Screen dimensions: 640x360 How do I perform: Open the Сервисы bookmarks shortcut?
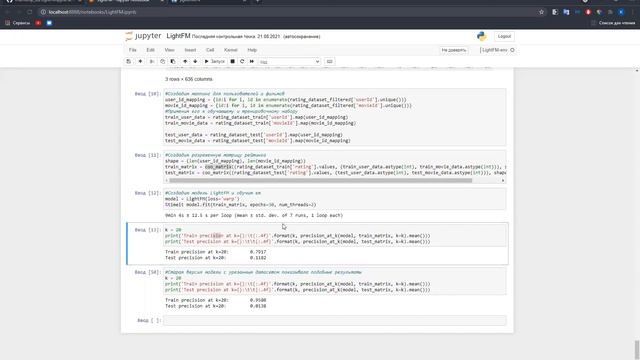[18, 23]
